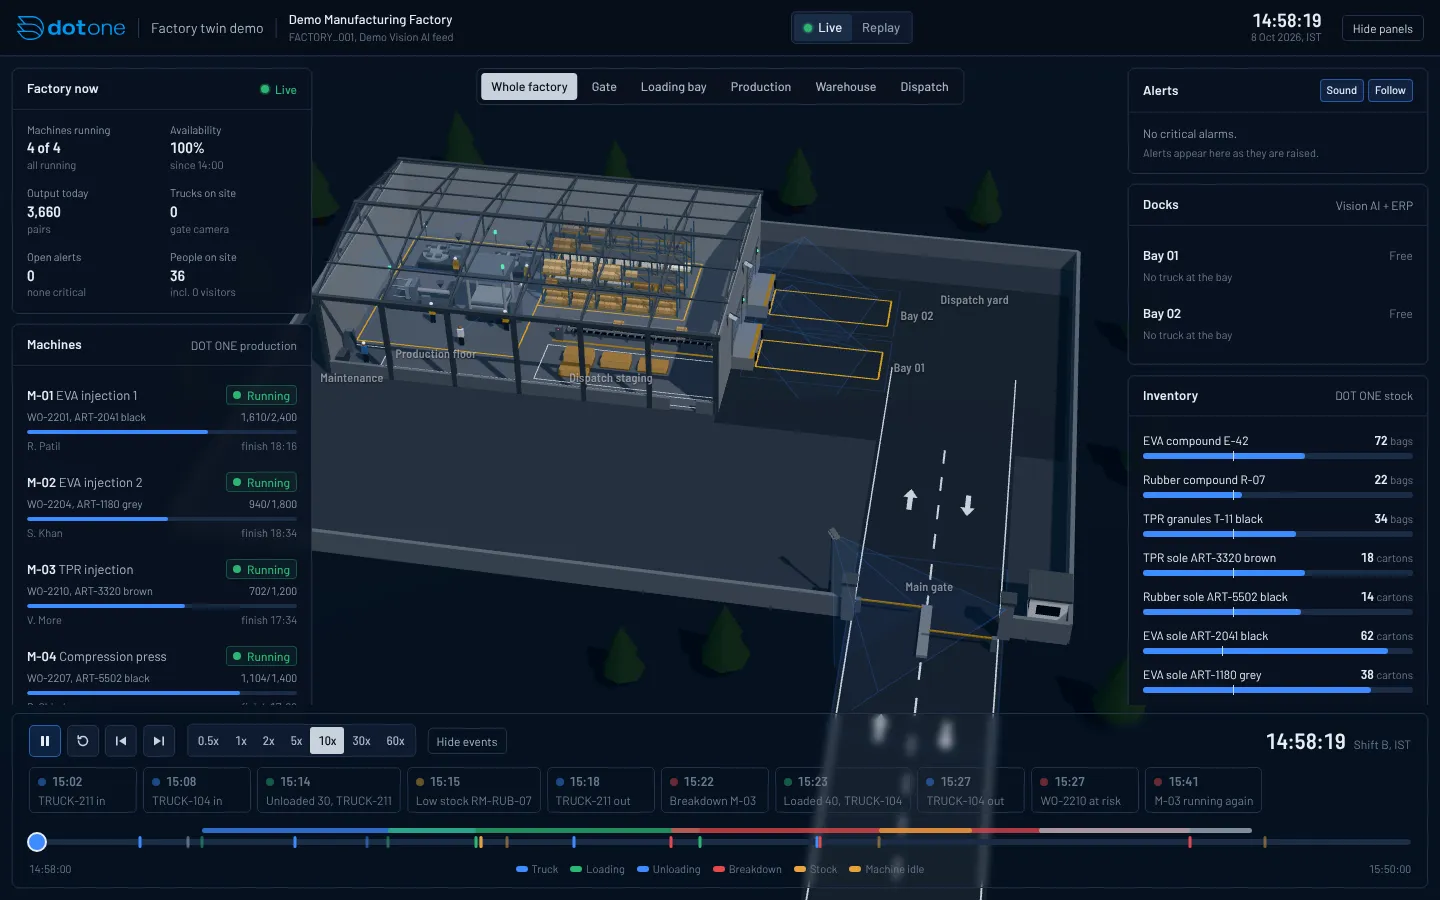The width and height of the screenshot is (1440, 900).
Task: Open the 15:02 TRUCK-211 in event
Action: point(83,790)
